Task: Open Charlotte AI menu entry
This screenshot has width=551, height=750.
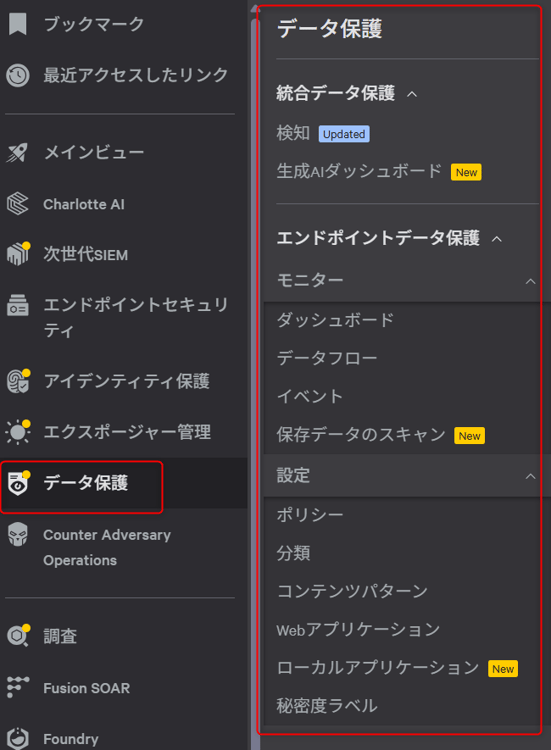Action: 84,204
